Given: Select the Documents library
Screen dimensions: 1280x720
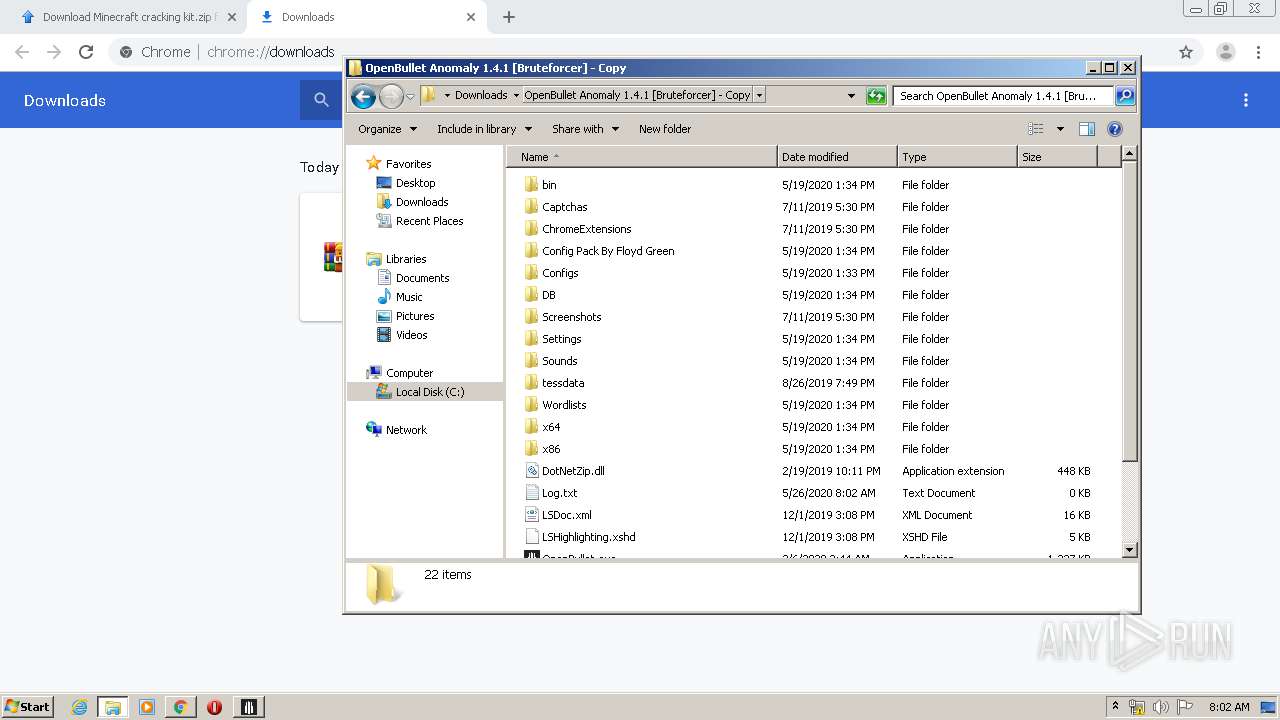Looking at the screenshot, I should point(422,278).
